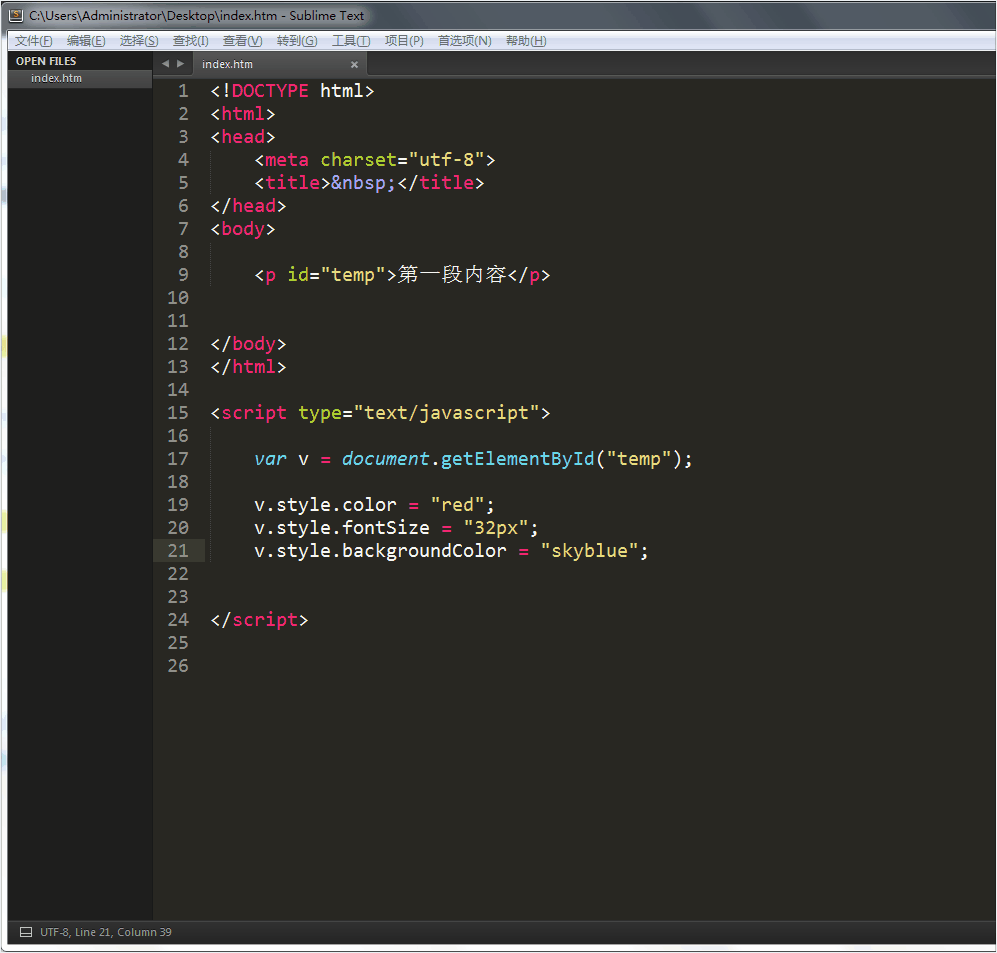The width and height of the screenshot is (997, 953).
Task: Click the var keyword on line 17
Action: 270,459
